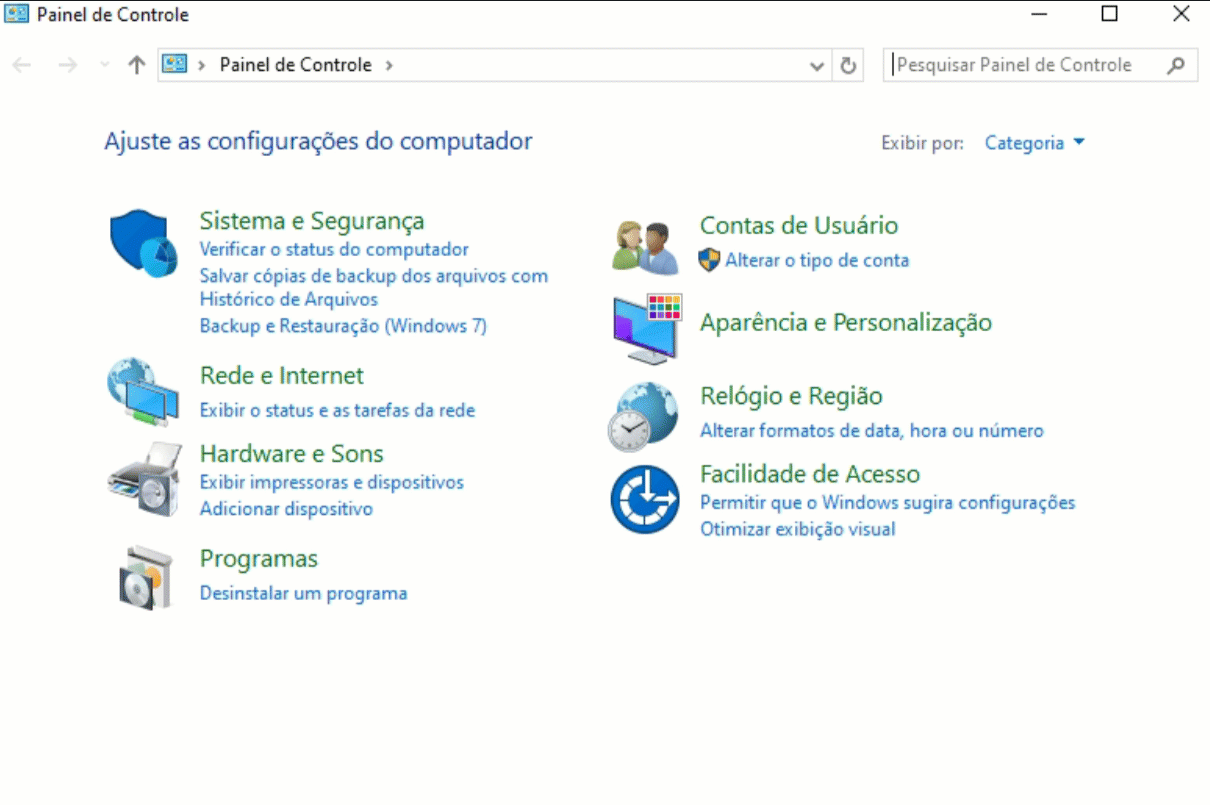
Task: Open the Rede e Internet heading
Action: click(282, 376)
